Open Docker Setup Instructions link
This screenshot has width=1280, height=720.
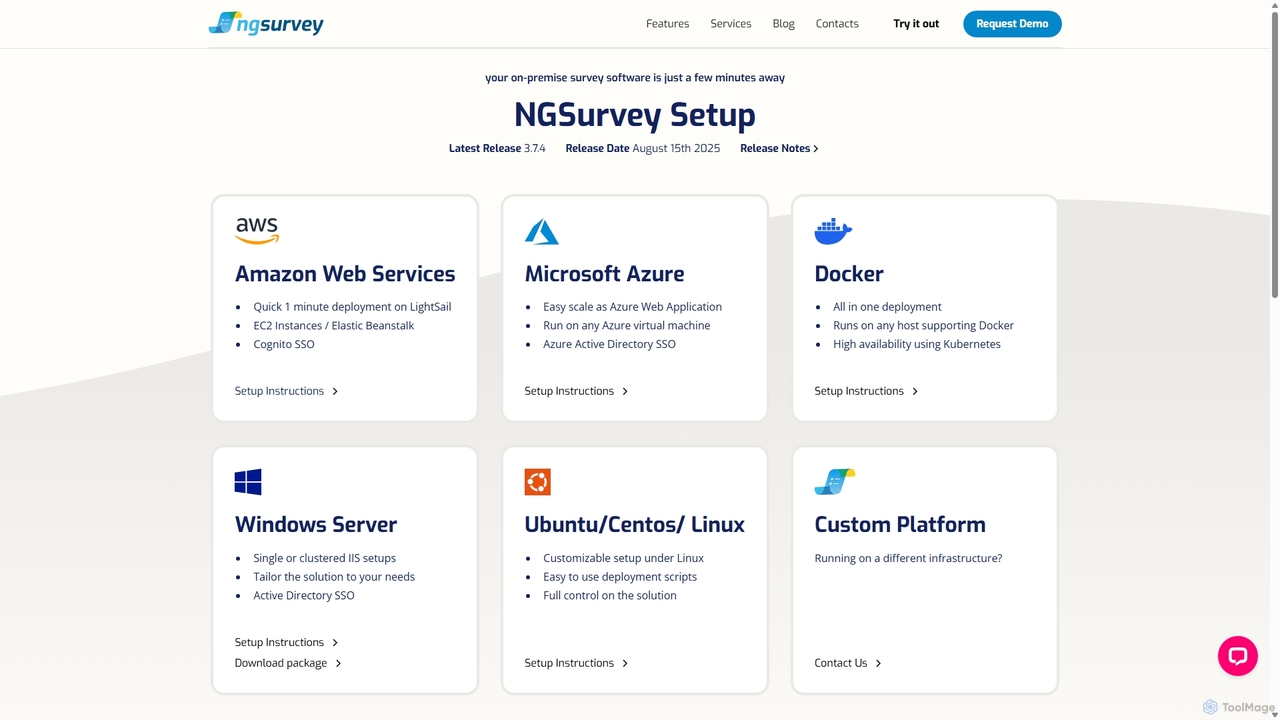(859, 391)
